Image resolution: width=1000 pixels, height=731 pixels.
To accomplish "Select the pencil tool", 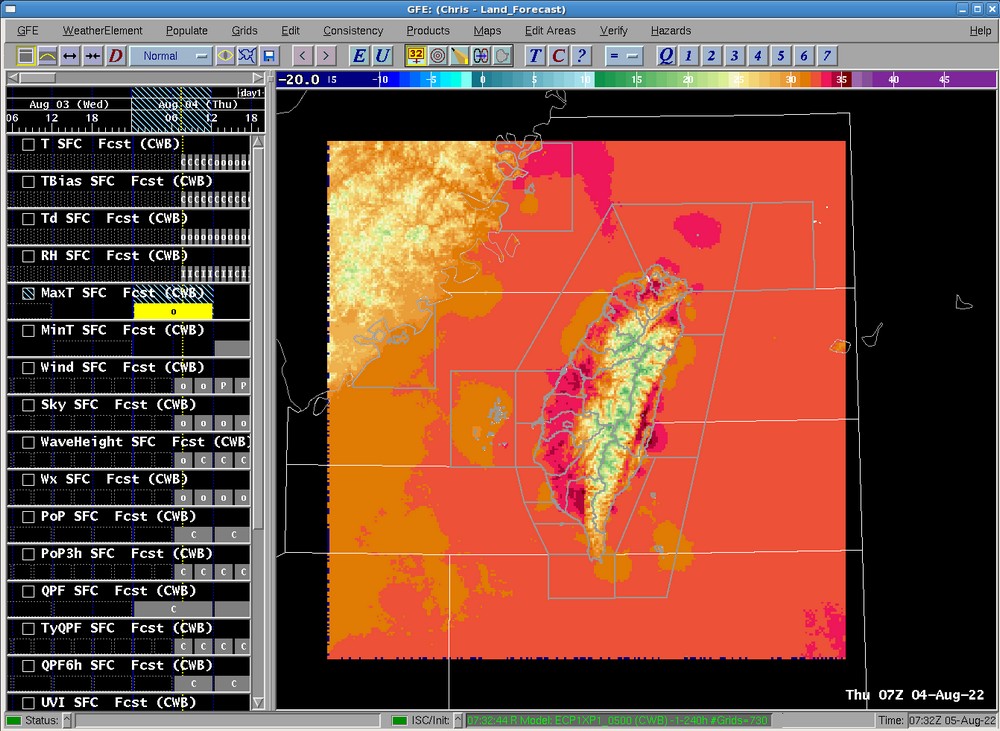I will 459,56.
